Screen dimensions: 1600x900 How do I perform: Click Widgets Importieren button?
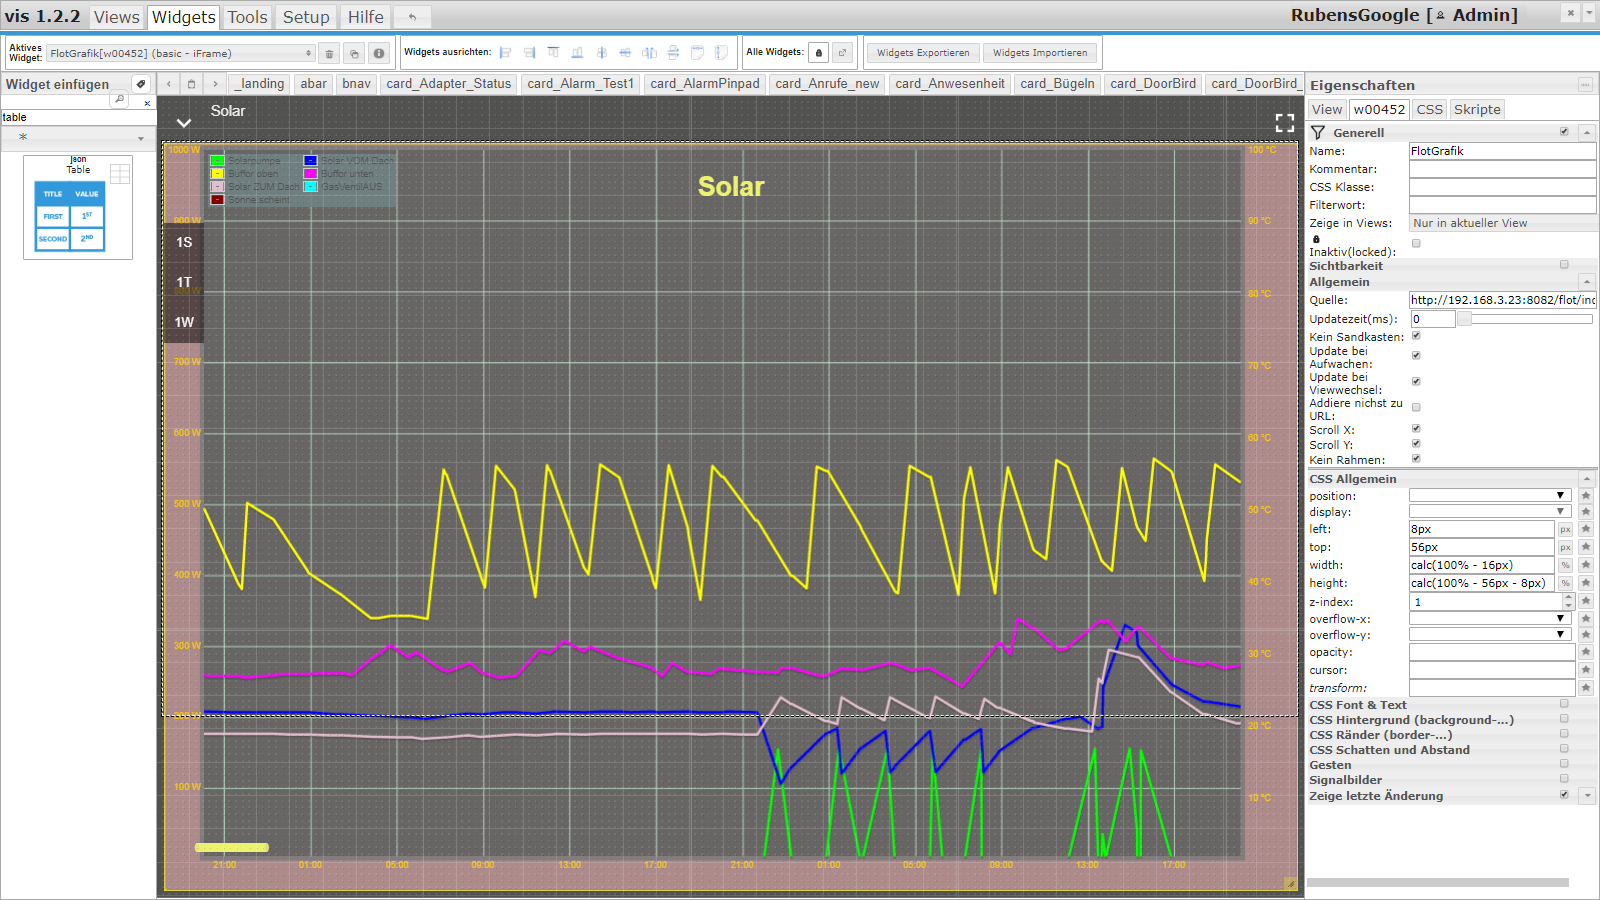coord(1040,53)
